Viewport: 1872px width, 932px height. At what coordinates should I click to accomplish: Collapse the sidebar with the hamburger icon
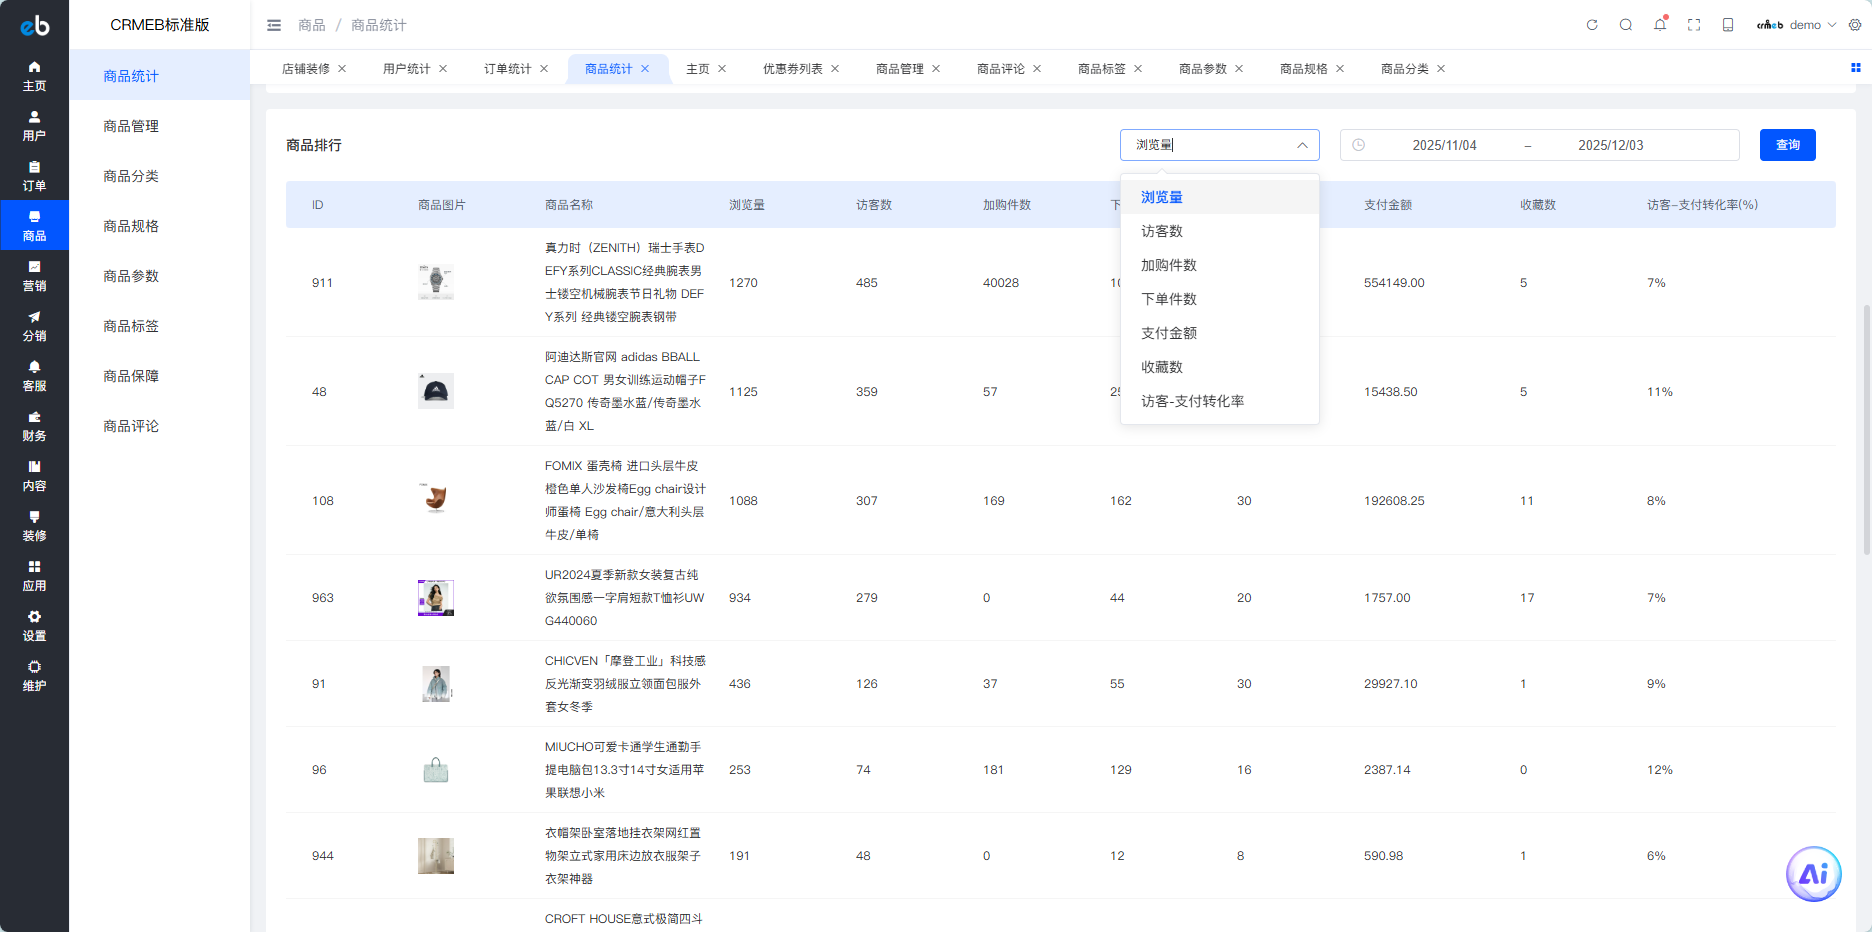click(273, 24)
